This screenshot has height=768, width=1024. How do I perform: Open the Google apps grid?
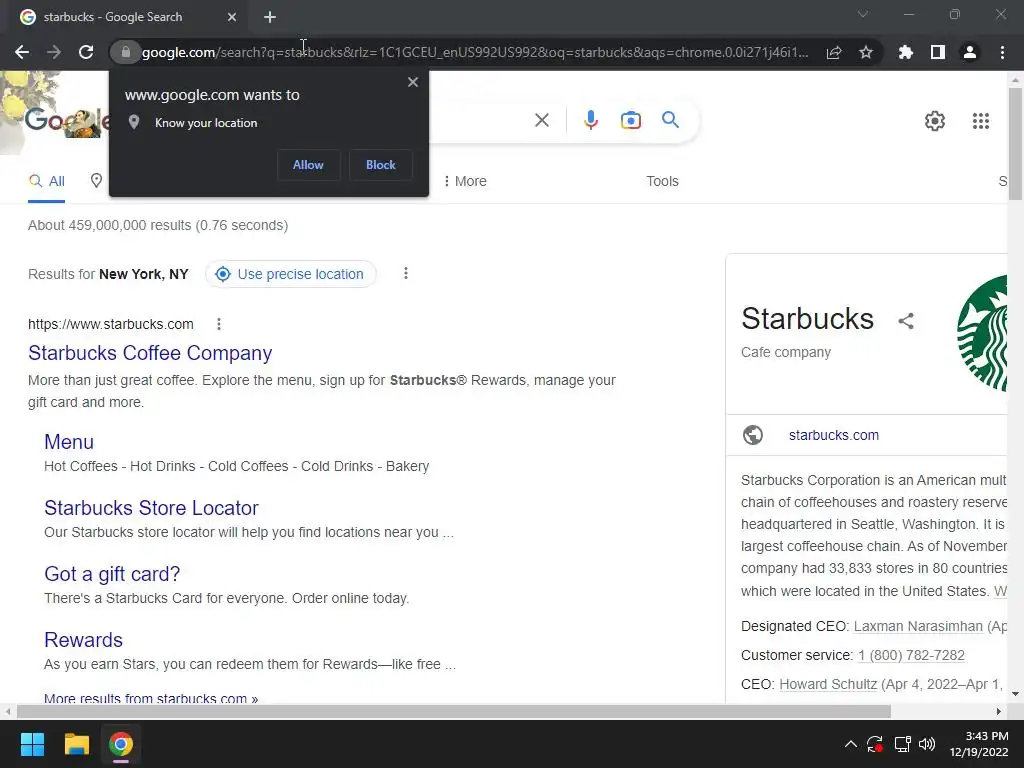pyautogui.click(x=981, y=121)
